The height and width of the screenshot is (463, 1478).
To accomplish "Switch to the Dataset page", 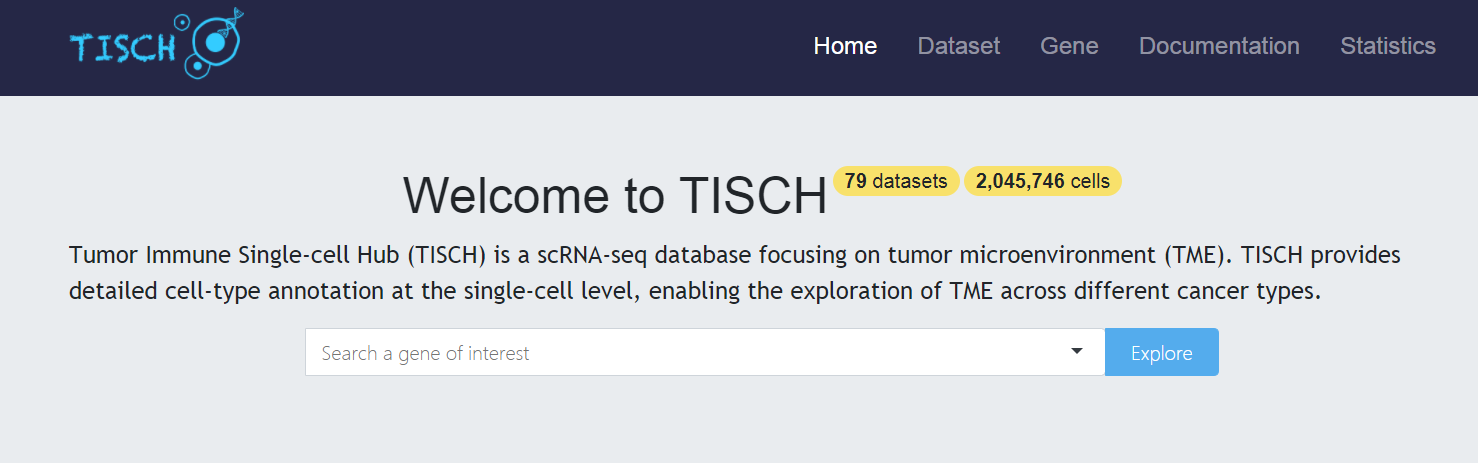I will (x=959, y=46).
